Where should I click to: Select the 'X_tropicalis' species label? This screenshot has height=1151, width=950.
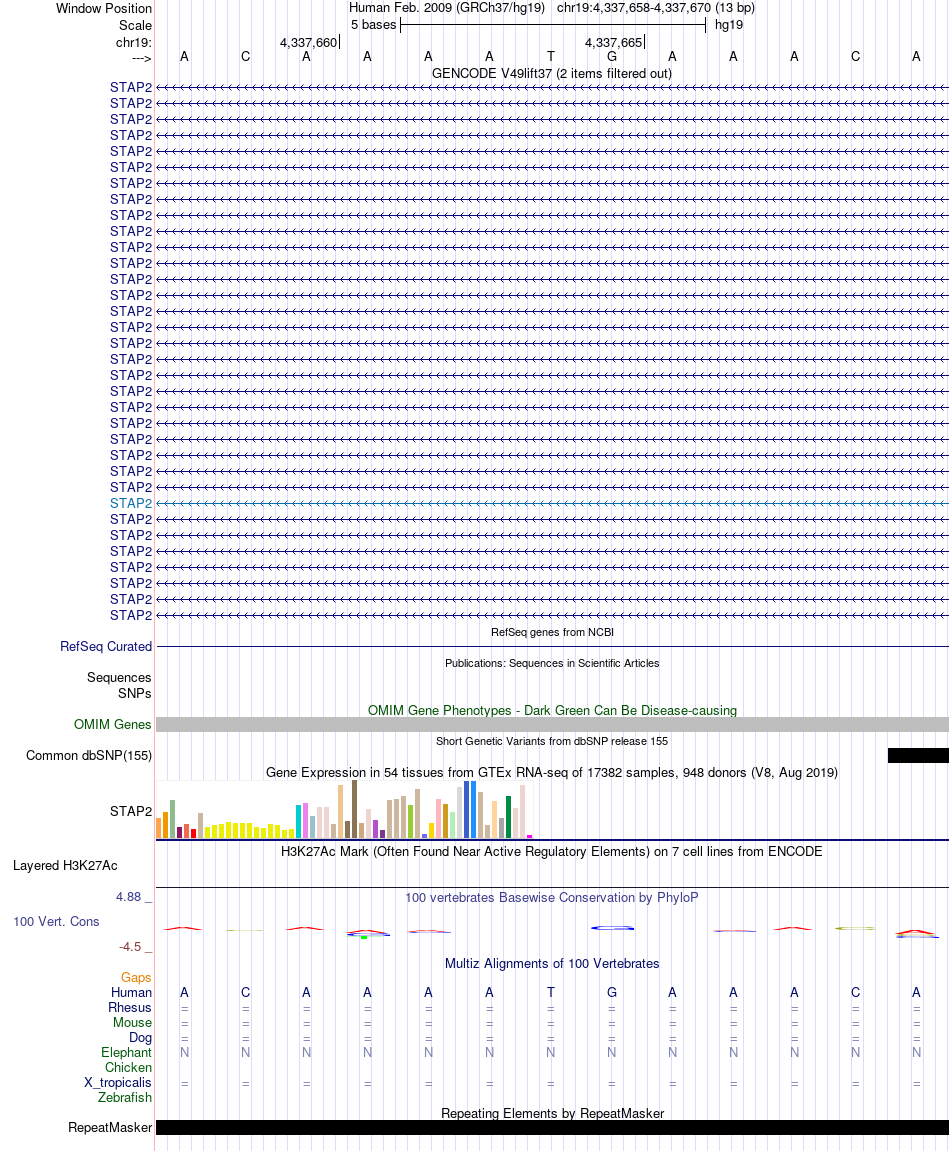coord(117,1083)
